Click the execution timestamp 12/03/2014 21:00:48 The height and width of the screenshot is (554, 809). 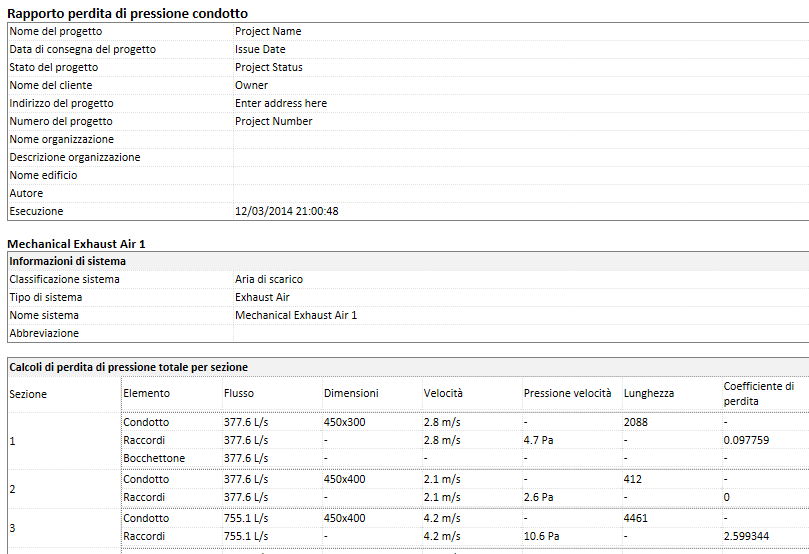[287, 211]
